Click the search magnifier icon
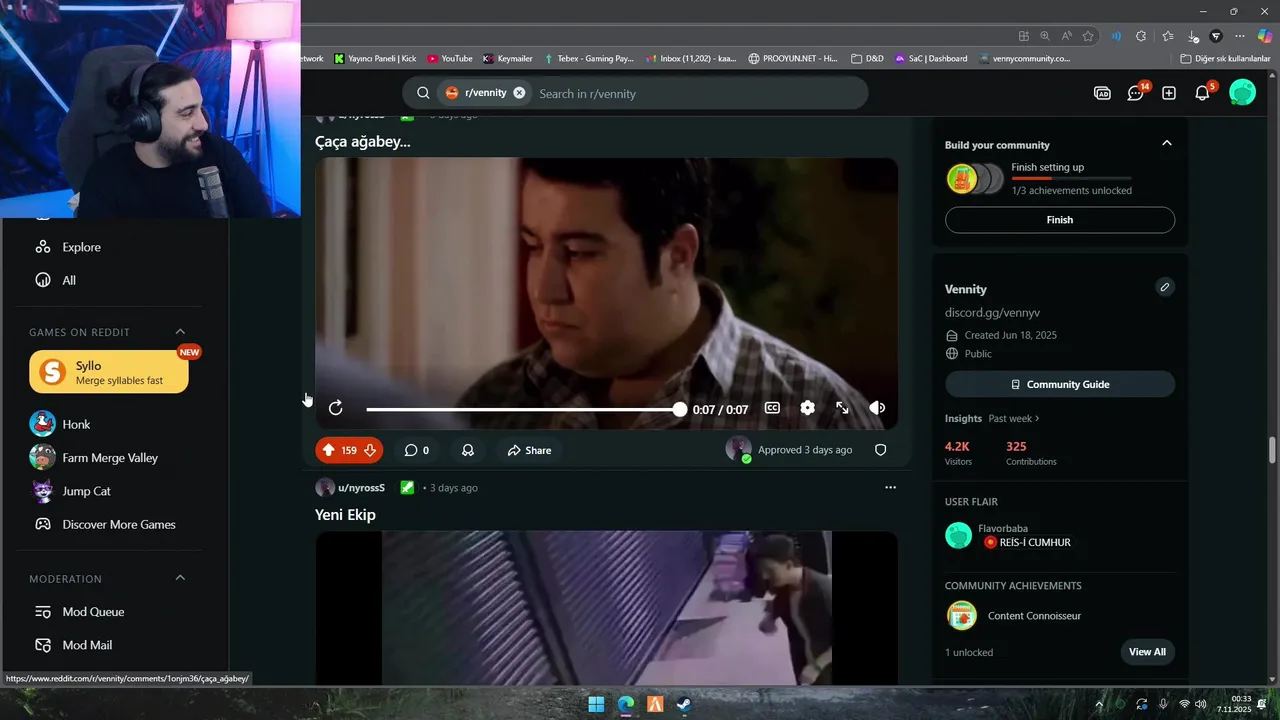The image size is (1280, 720). [x=423, y=93]
